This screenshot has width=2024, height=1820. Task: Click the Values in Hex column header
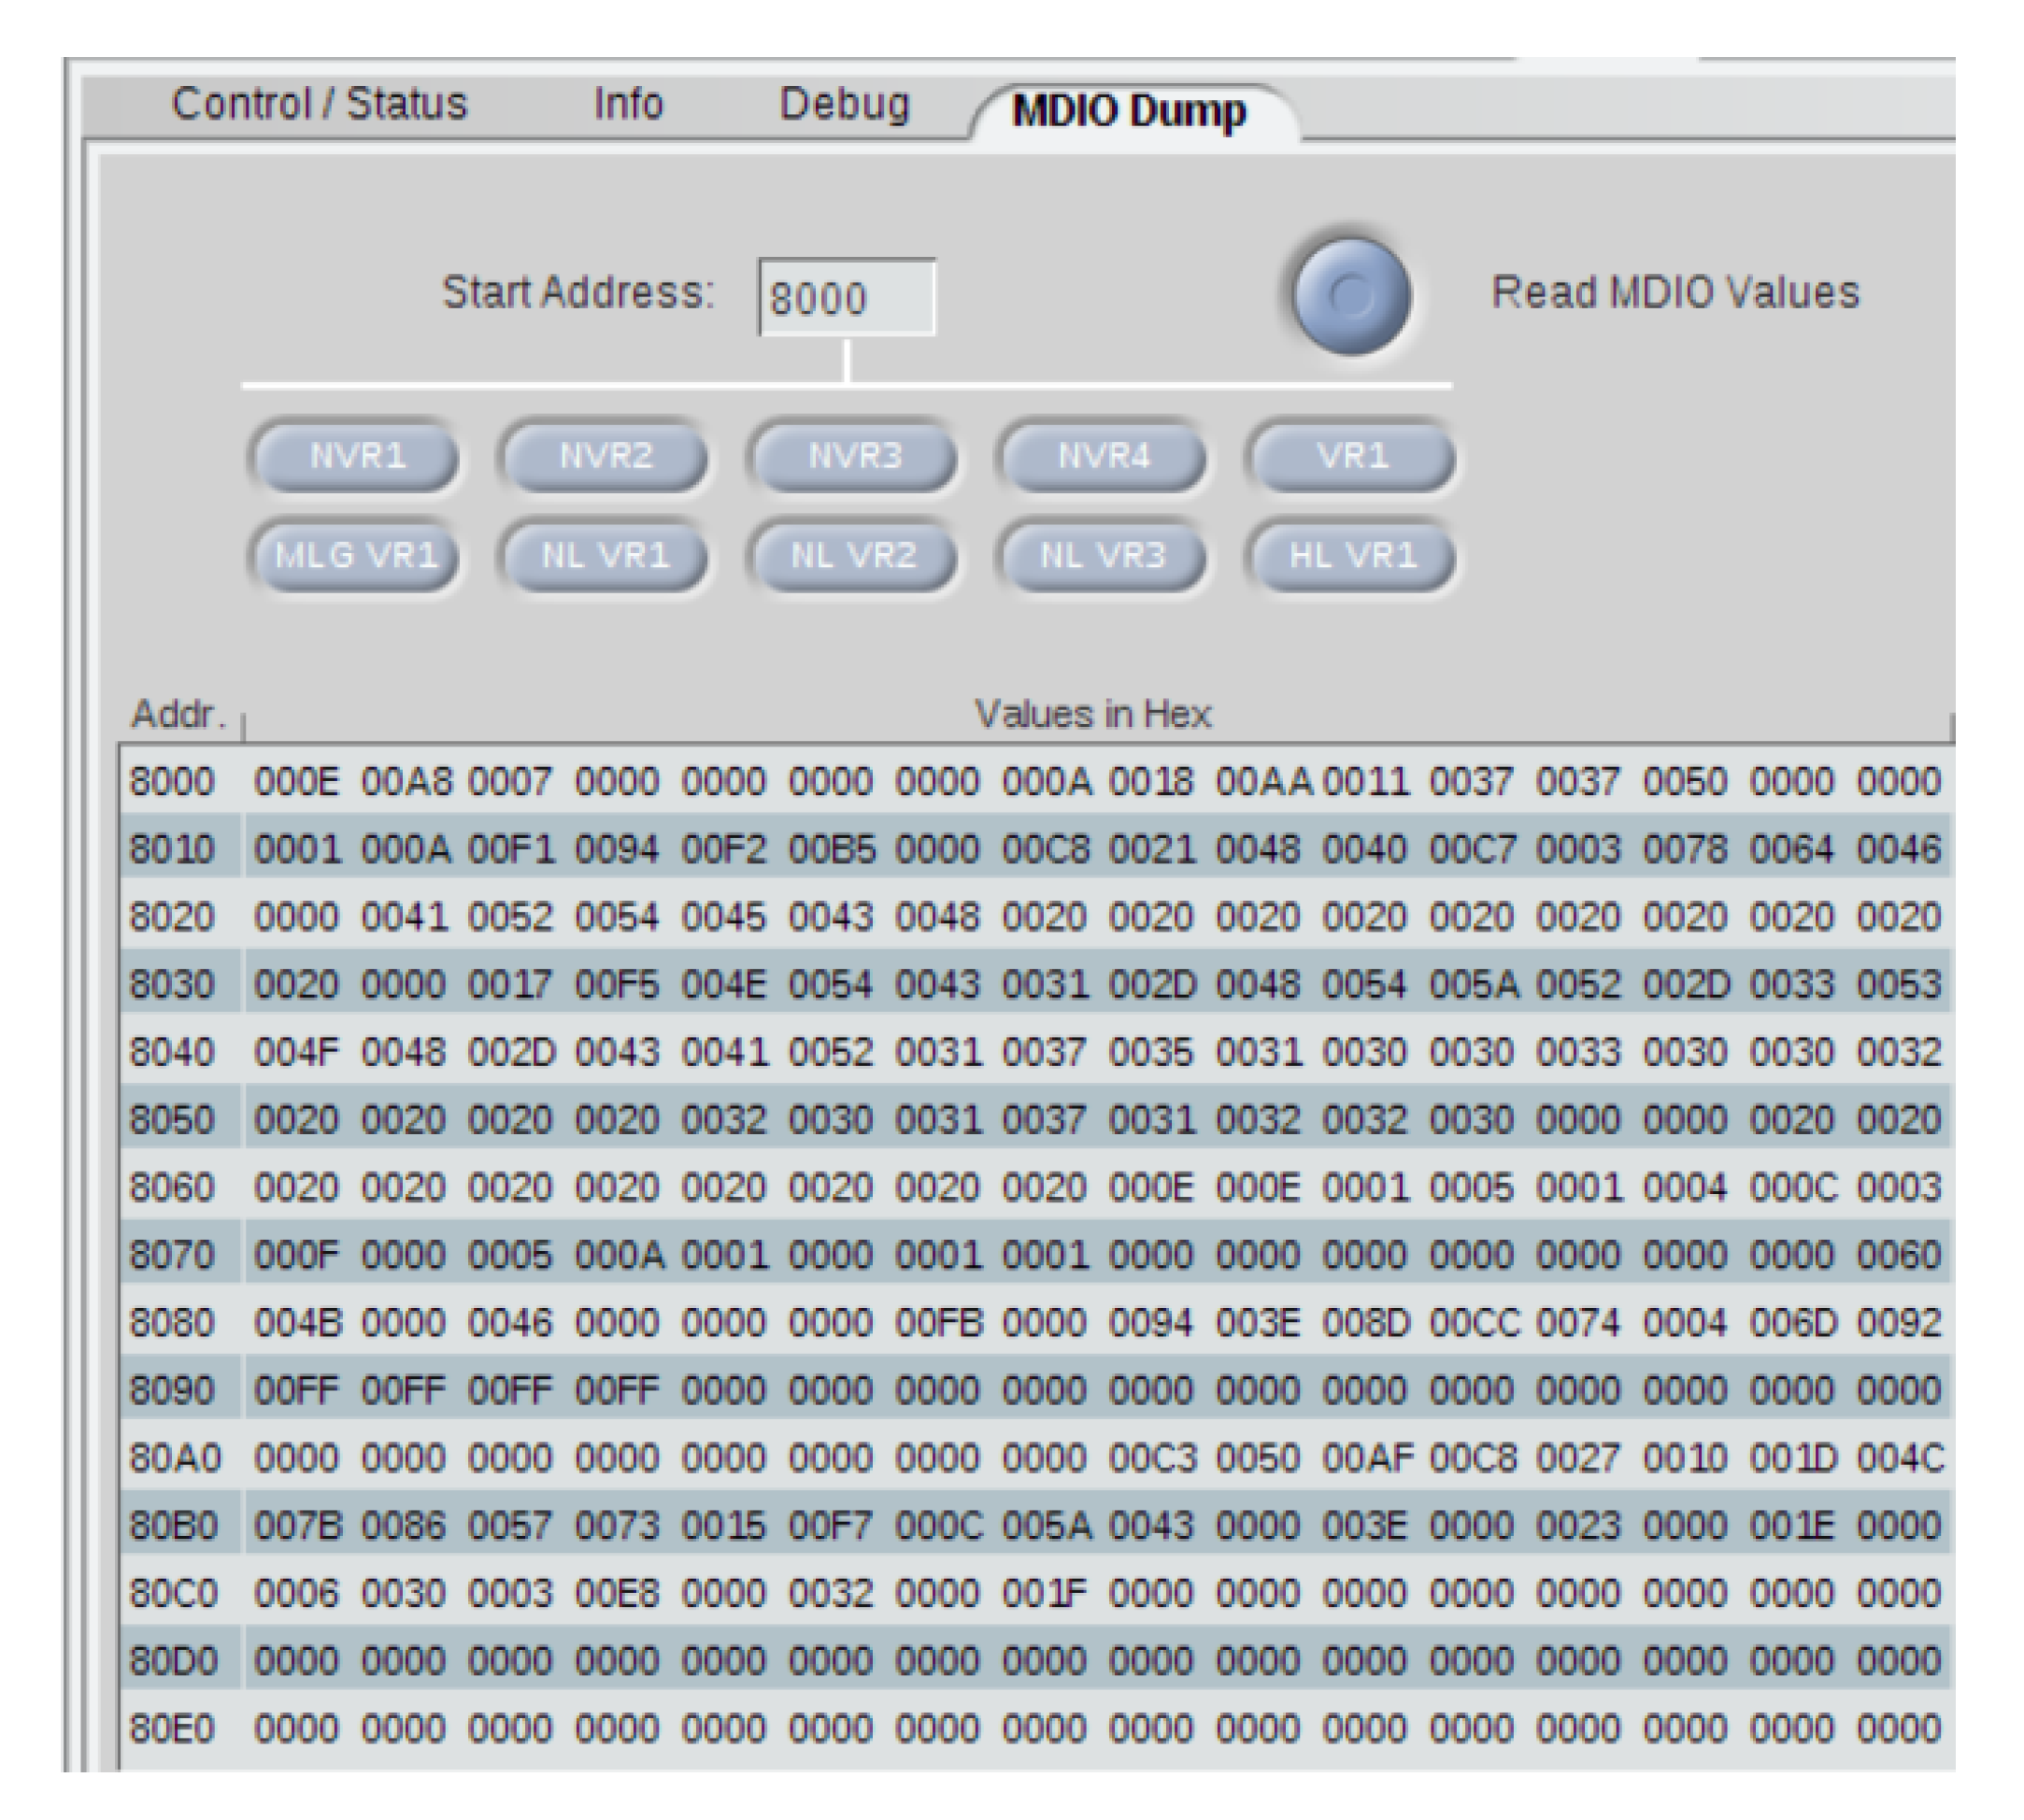click(1092, 714)
